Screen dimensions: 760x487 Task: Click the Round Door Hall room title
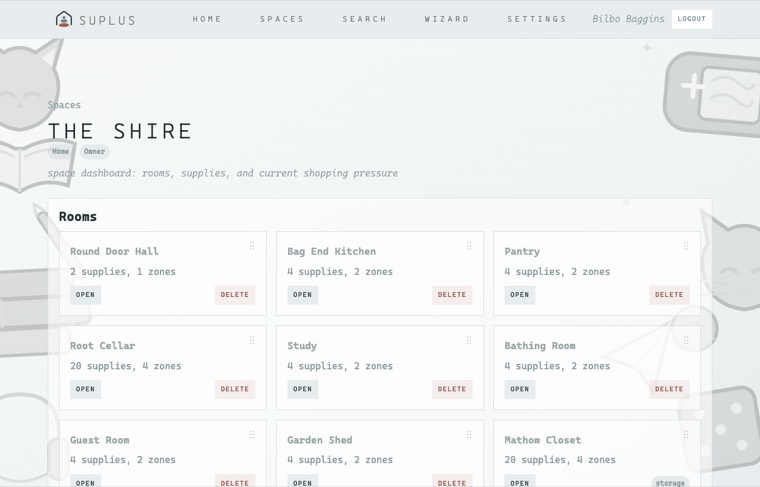(114, 251)
